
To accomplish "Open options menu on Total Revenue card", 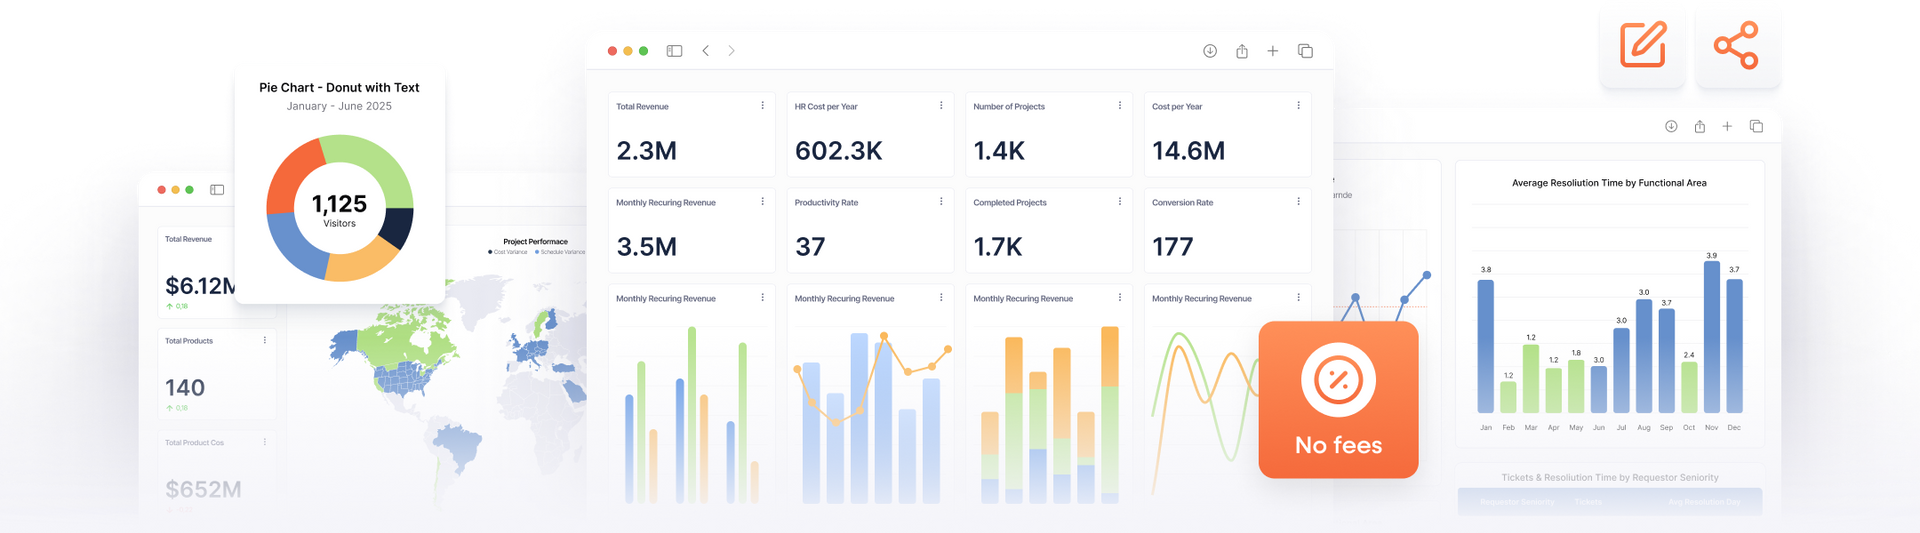I will point(762,105).
